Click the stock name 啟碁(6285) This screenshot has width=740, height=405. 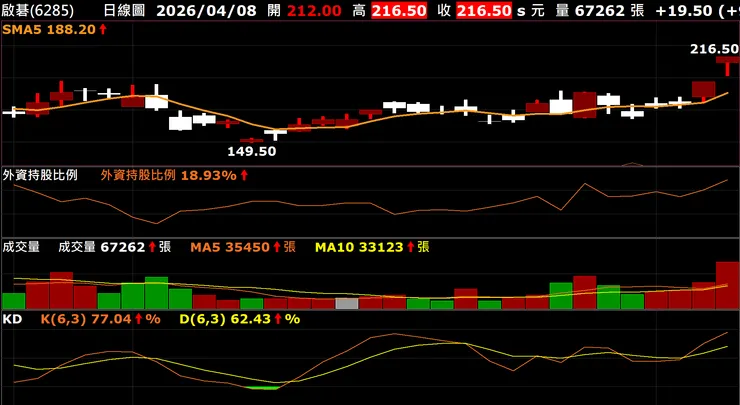pyautogui.click(x=38, y=10)
